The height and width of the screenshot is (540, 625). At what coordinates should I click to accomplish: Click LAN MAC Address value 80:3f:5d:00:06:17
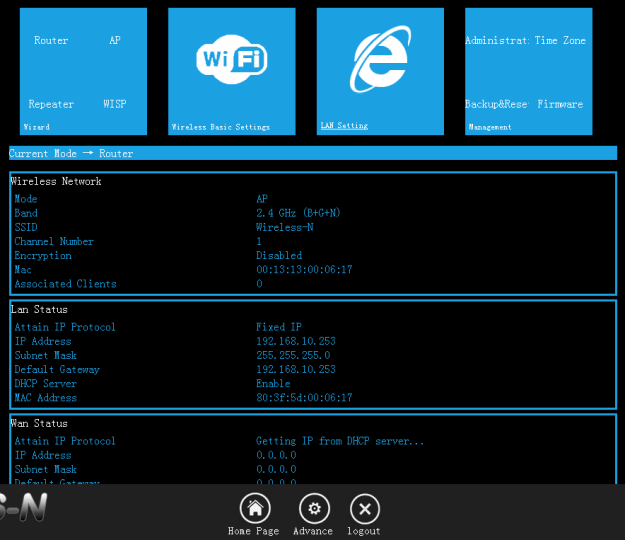304,398
